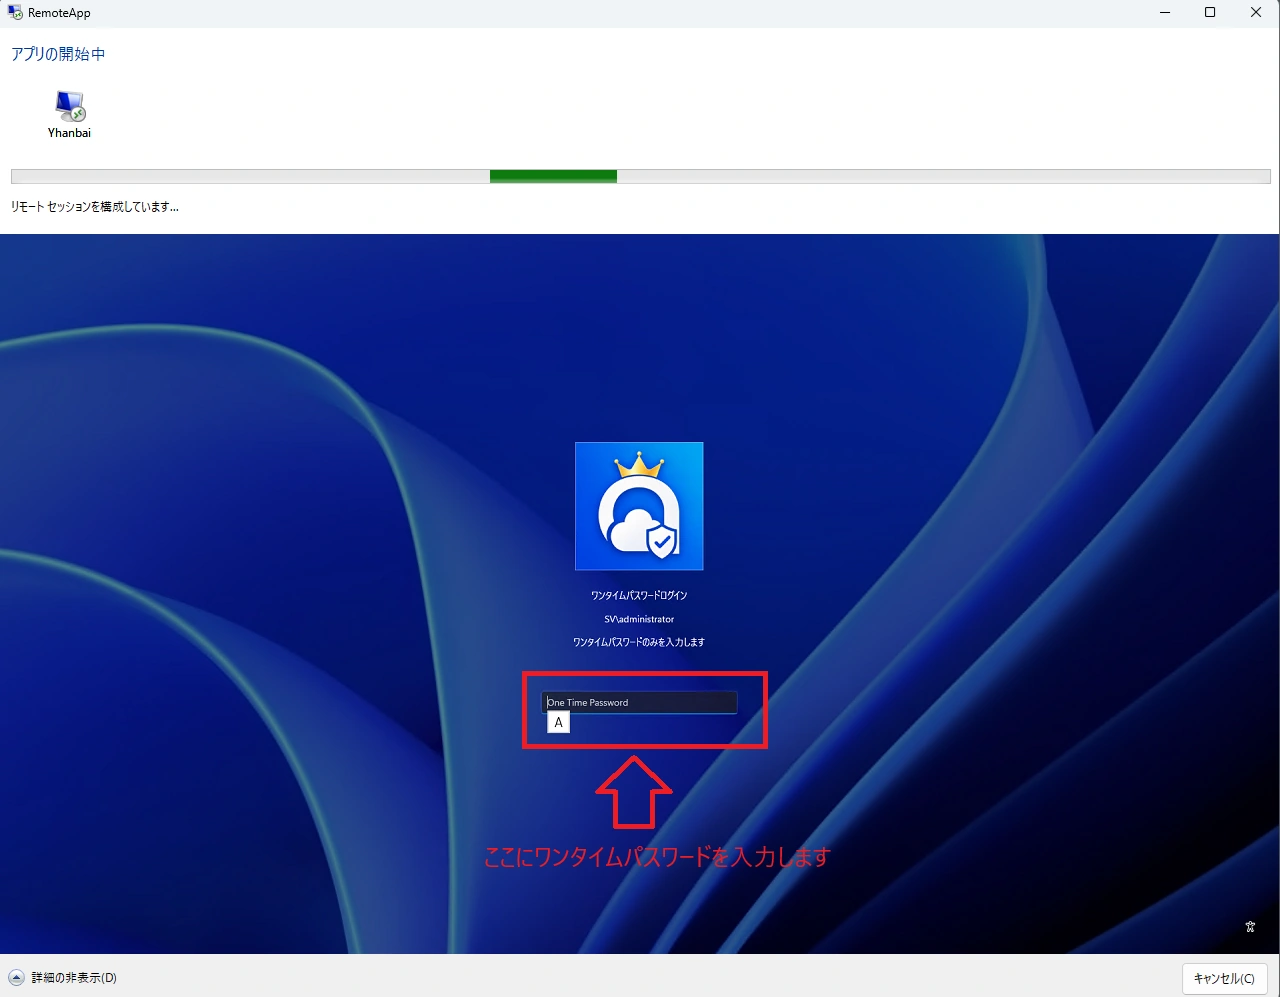This screenshot has width=1280, height=997.
Task: Click the ワンタイムパスワードのみを入力します instruction text
Action: (x=639, y=642)
